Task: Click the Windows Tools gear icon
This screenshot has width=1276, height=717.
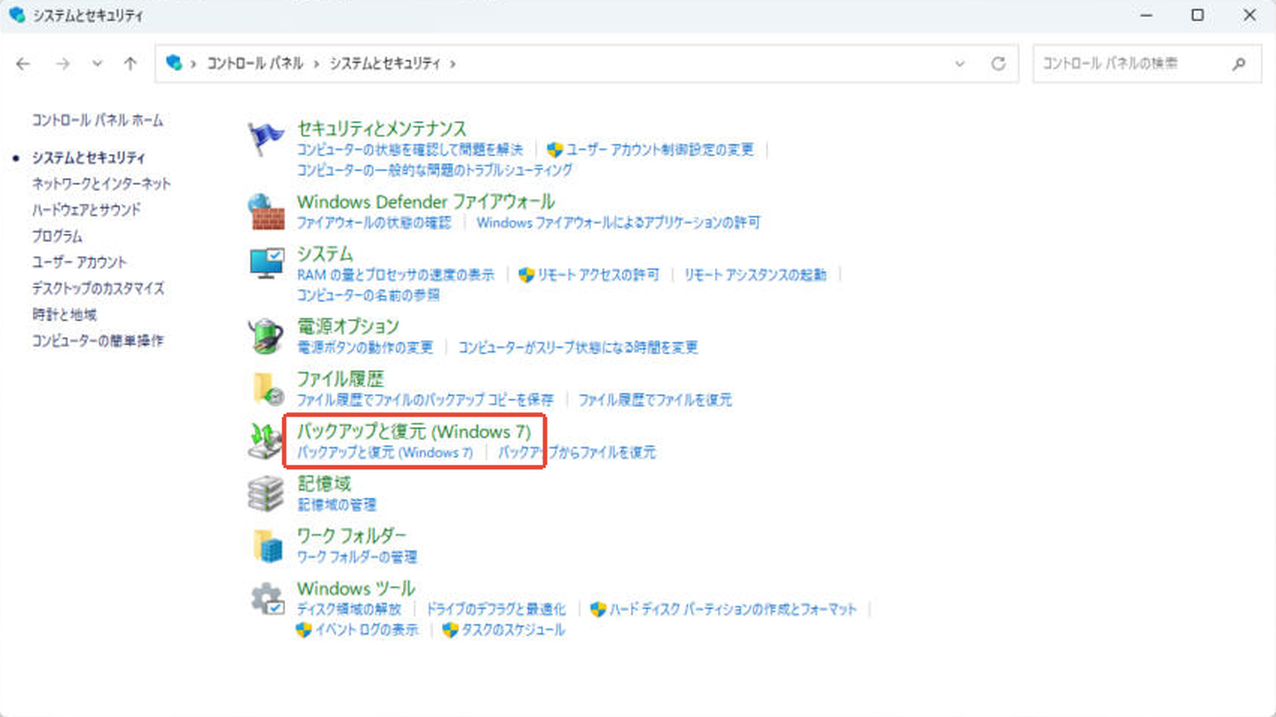Action: coord(266,598)
